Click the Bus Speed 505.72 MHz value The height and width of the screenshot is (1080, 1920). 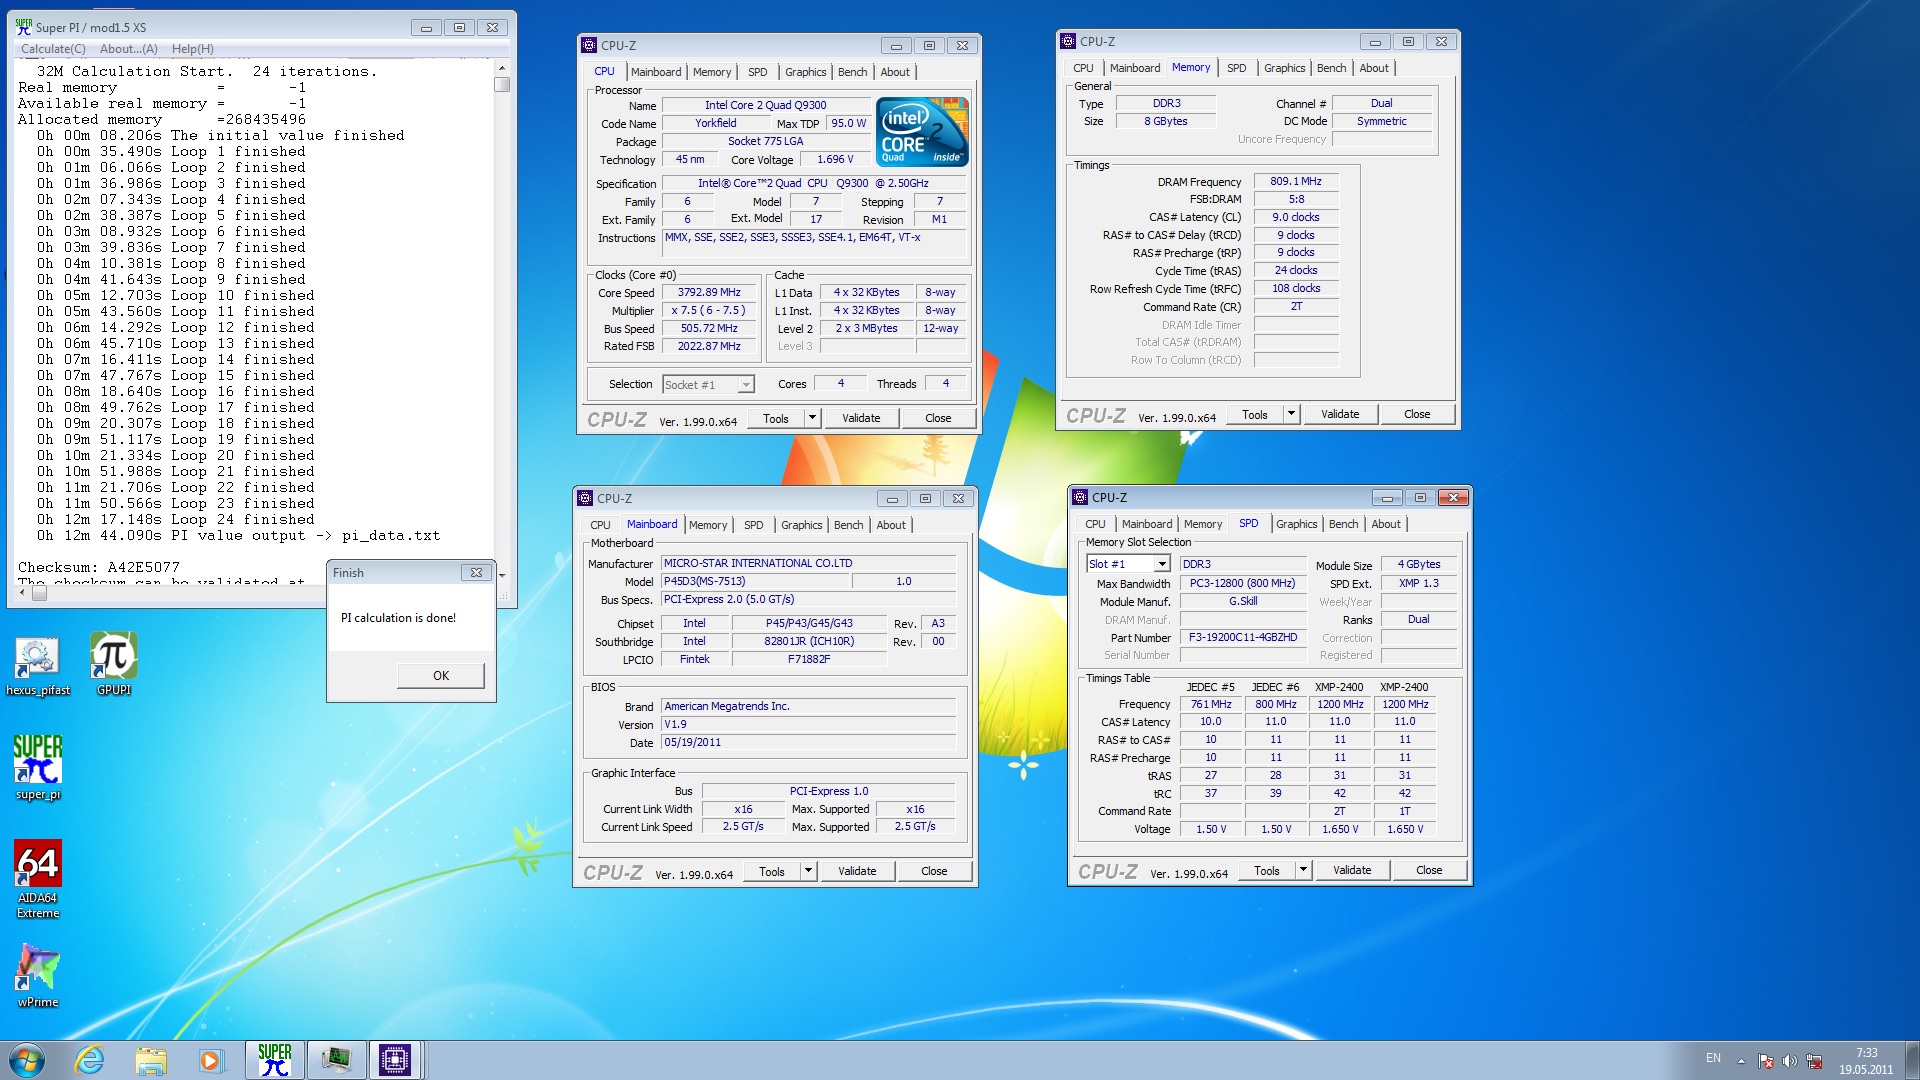coord(709,329)
